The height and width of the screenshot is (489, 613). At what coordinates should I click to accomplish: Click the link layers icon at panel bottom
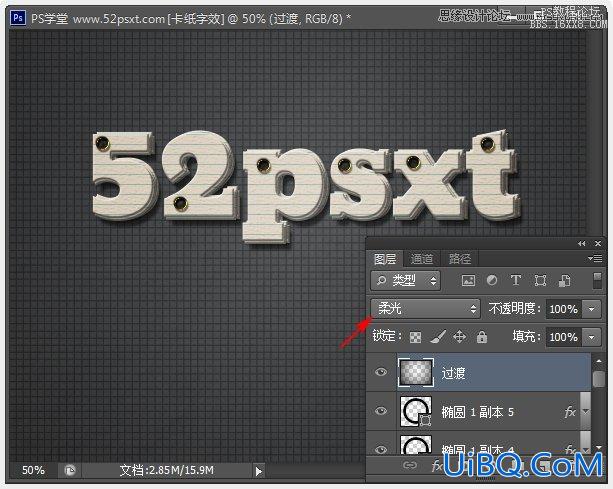tap(410, 466)
